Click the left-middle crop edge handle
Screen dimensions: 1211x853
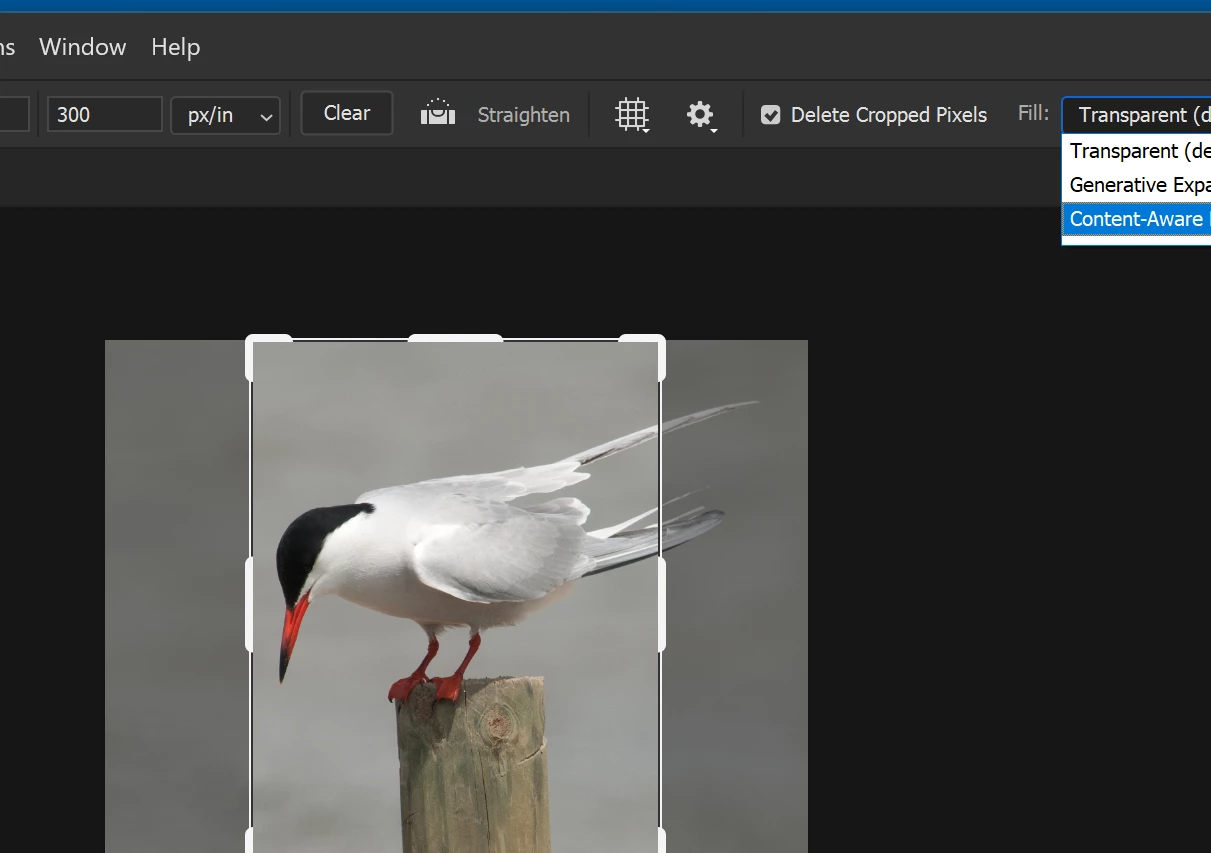250,604
